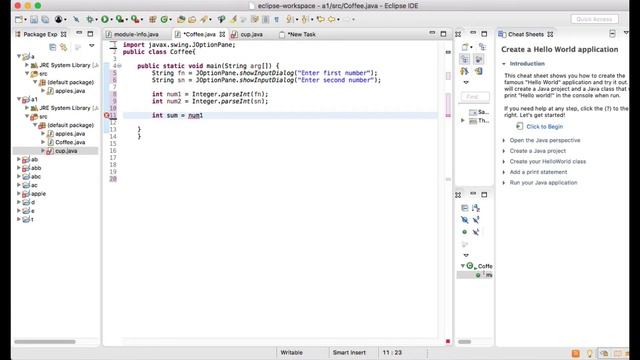Click the 'Click to Begin' link
Image resolution: width=640 pixels, height=360 pixels.
pyautogui.click(x=544, y=127)
